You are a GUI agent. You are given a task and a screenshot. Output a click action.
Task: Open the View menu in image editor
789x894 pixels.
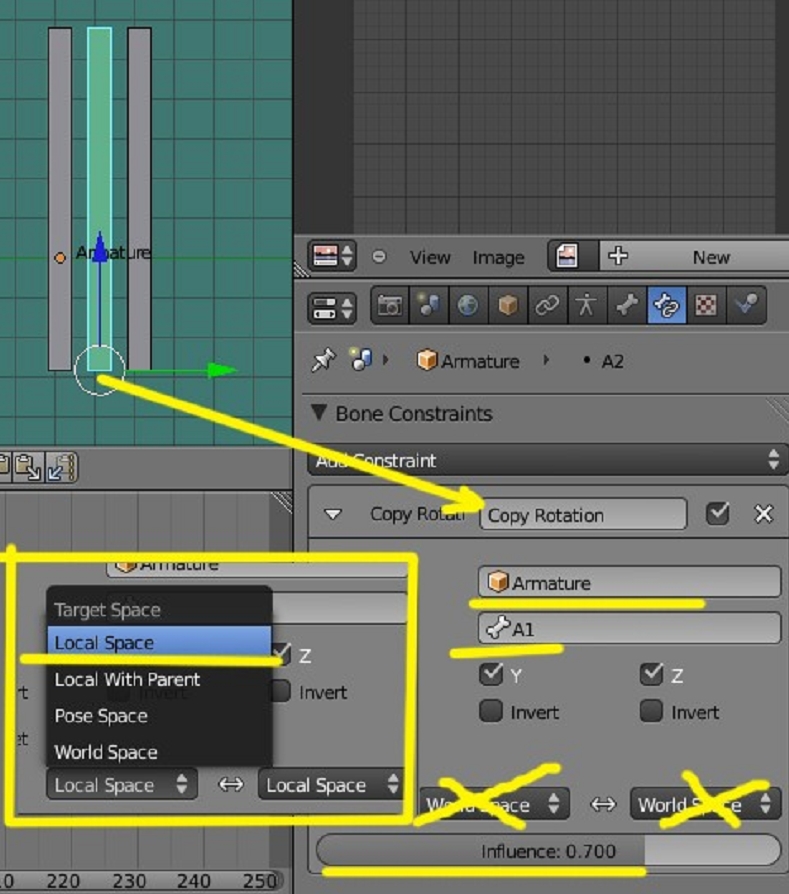tap(430, 258)
